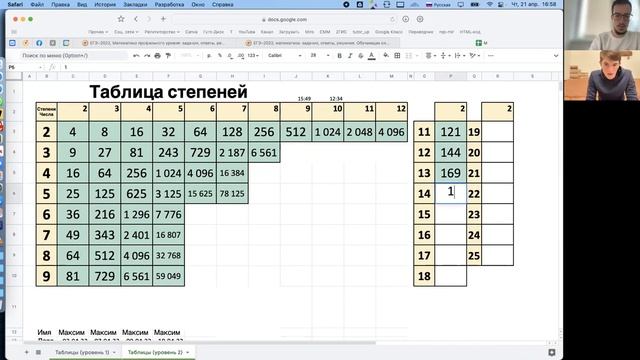
Task: Click the more toolbar options ellipsis
Action: click(x=491, y=56)
